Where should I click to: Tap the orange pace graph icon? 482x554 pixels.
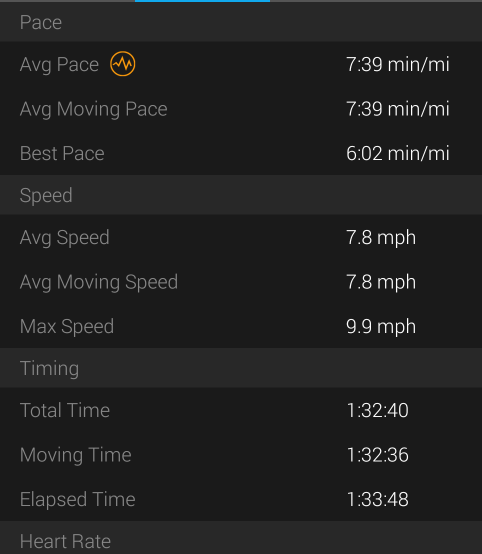(122, 64)
